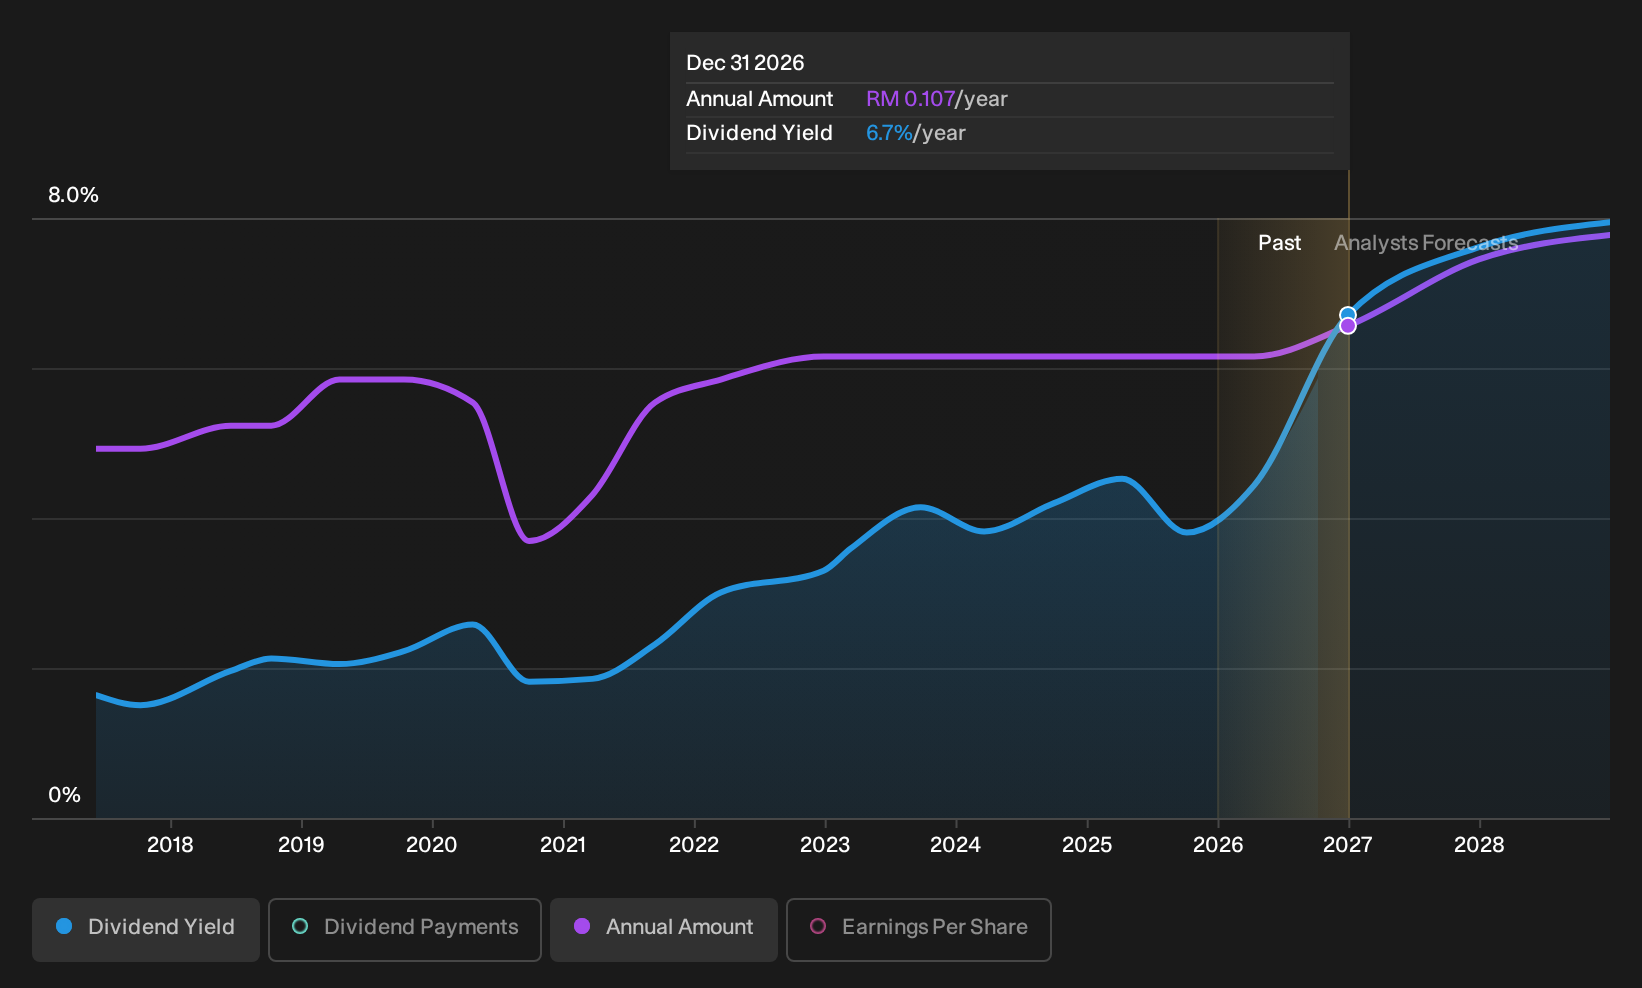The width and height of the screenshot is (1642, 988).
Task: Click the Analysts Forecasts label
Action: (x=1426, y=243)
